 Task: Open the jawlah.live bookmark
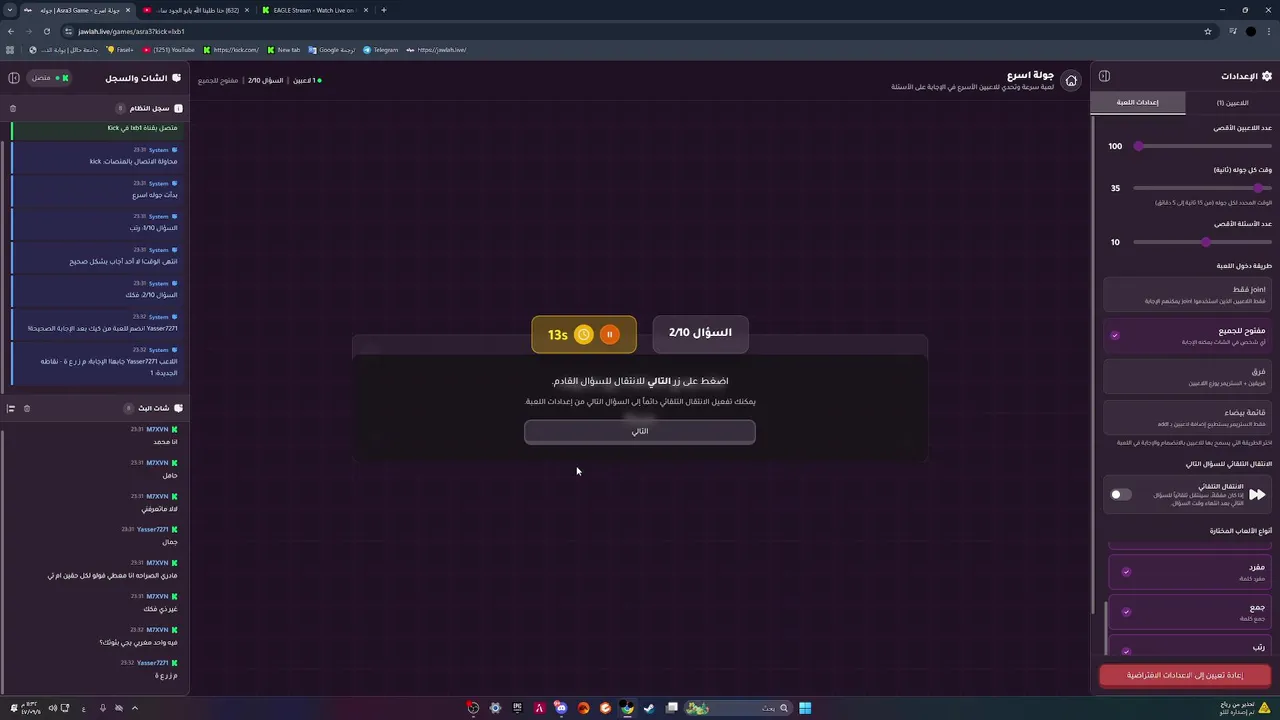point(436,50)
